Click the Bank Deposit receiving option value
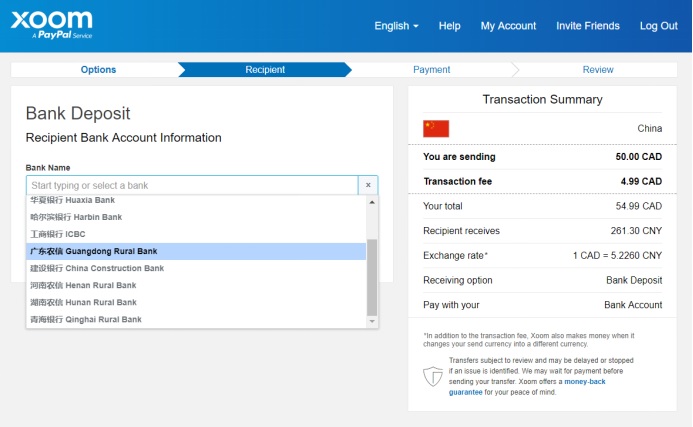The height and width of the screenshot is (427, 693). [634, 280]
